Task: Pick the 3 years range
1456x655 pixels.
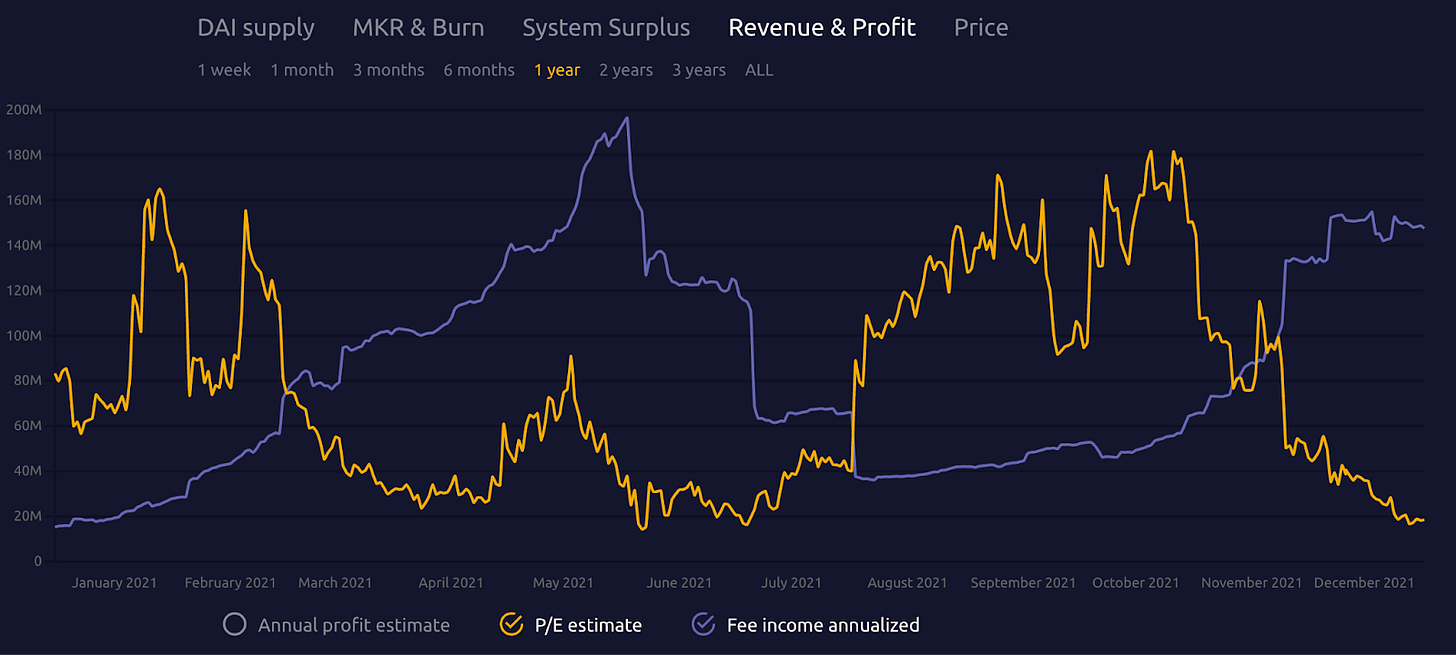Action: pos(699,70)
